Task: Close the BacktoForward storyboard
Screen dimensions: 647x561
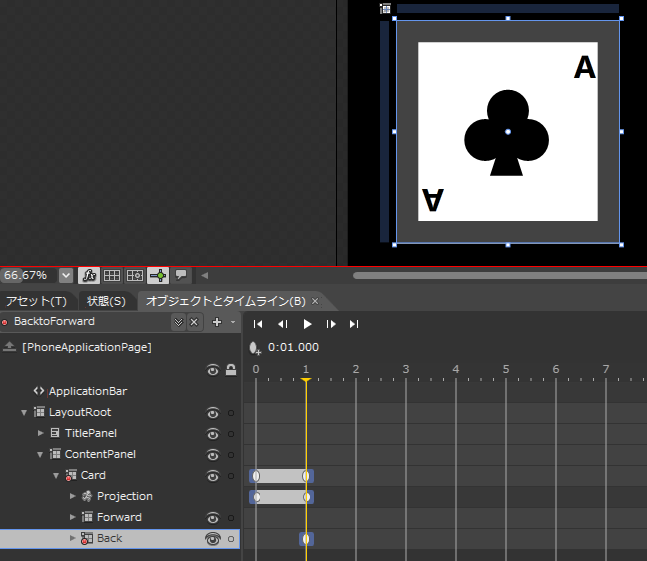Action: 194,322
